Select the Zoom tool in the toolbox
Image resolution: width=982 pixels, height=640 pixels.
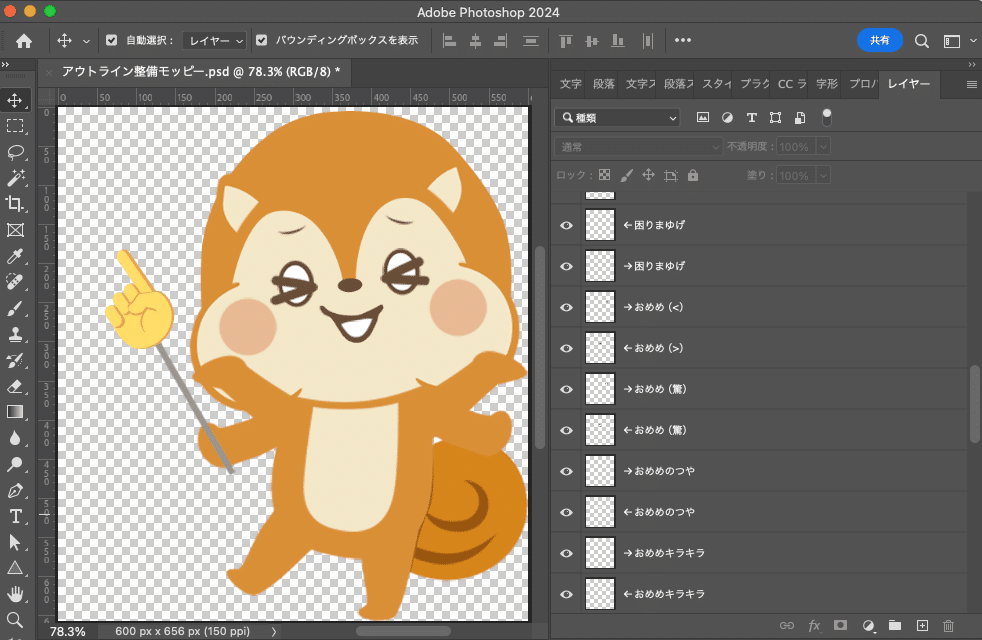[x=15, y=619]
